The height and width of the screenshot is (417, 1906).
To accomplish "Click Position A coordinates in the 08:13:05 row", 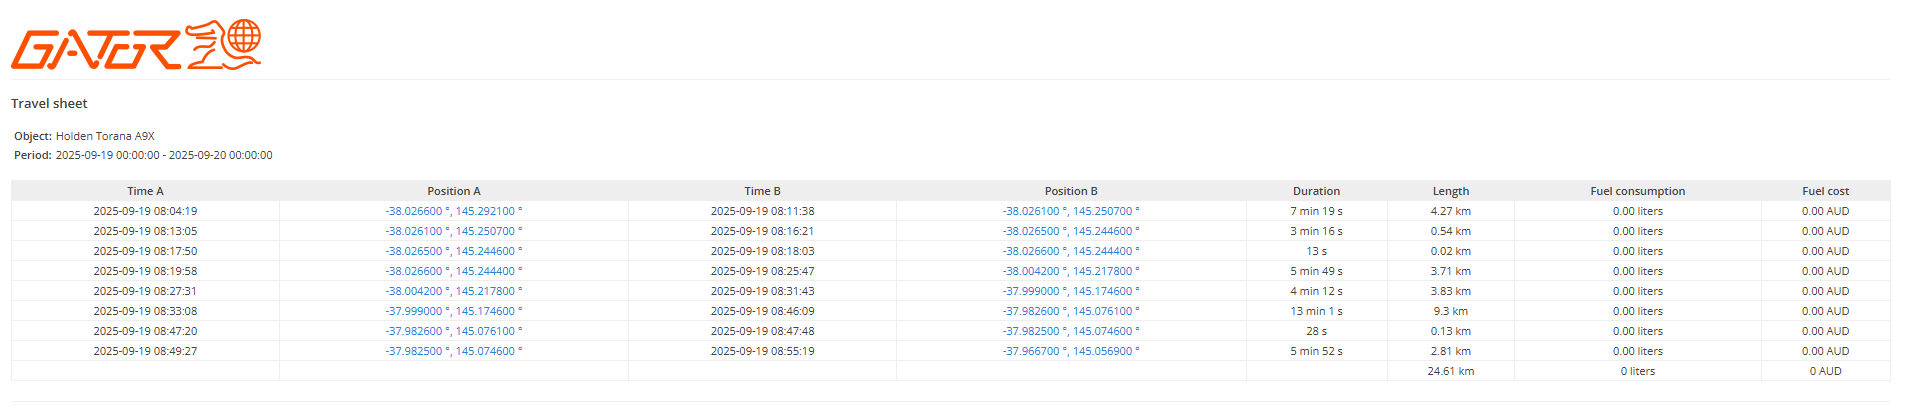I will point(453,231).
